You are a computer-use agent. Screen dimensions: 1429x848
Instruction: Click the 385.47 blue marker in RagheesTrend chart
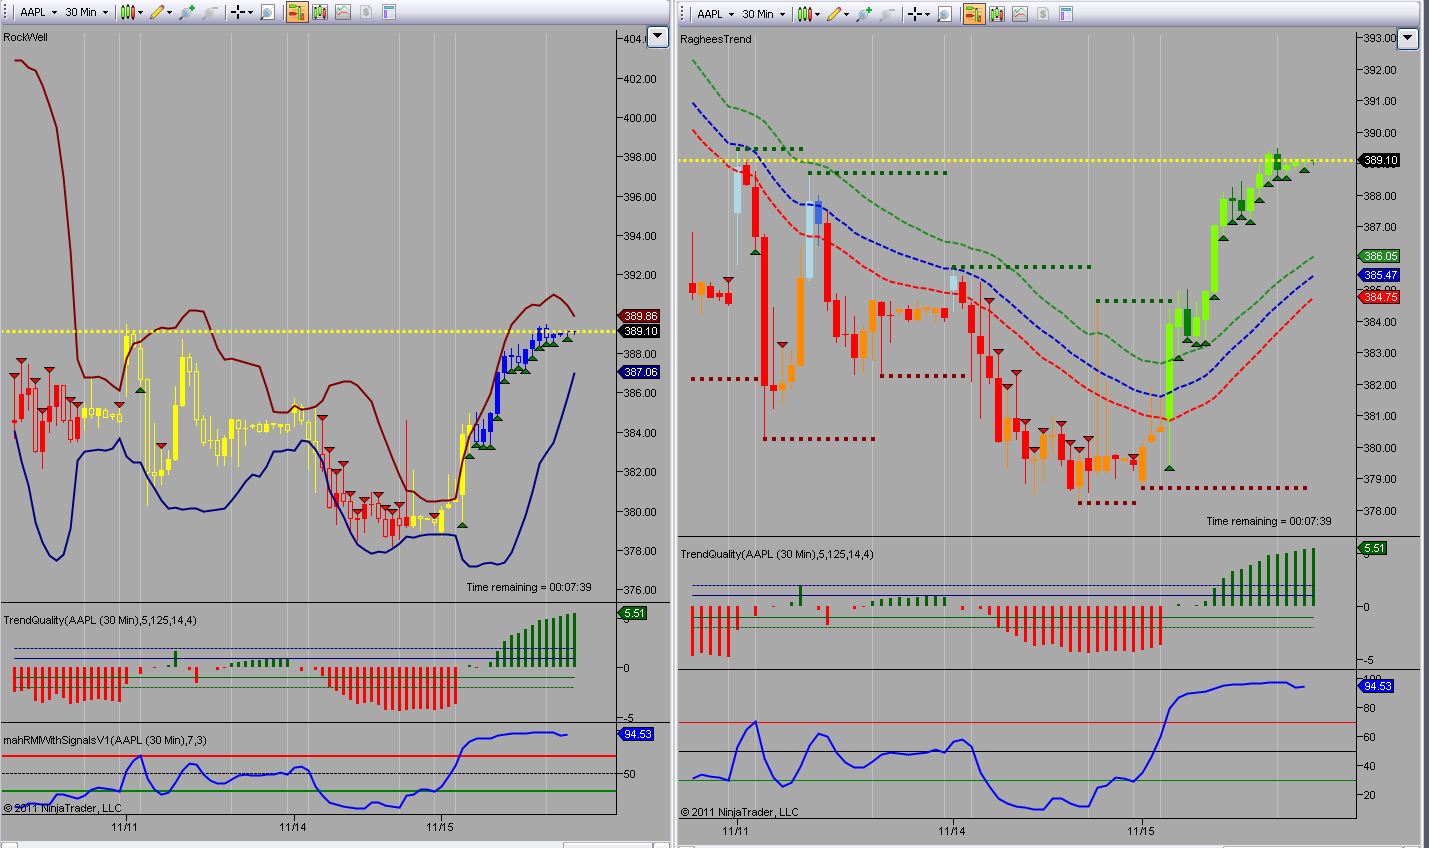(1380, 276)
